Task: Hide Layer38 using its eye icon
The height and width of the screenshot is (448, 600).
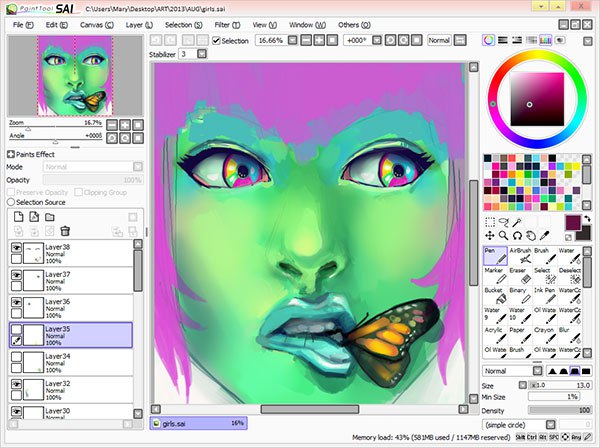Action: (x=17, y=246)
